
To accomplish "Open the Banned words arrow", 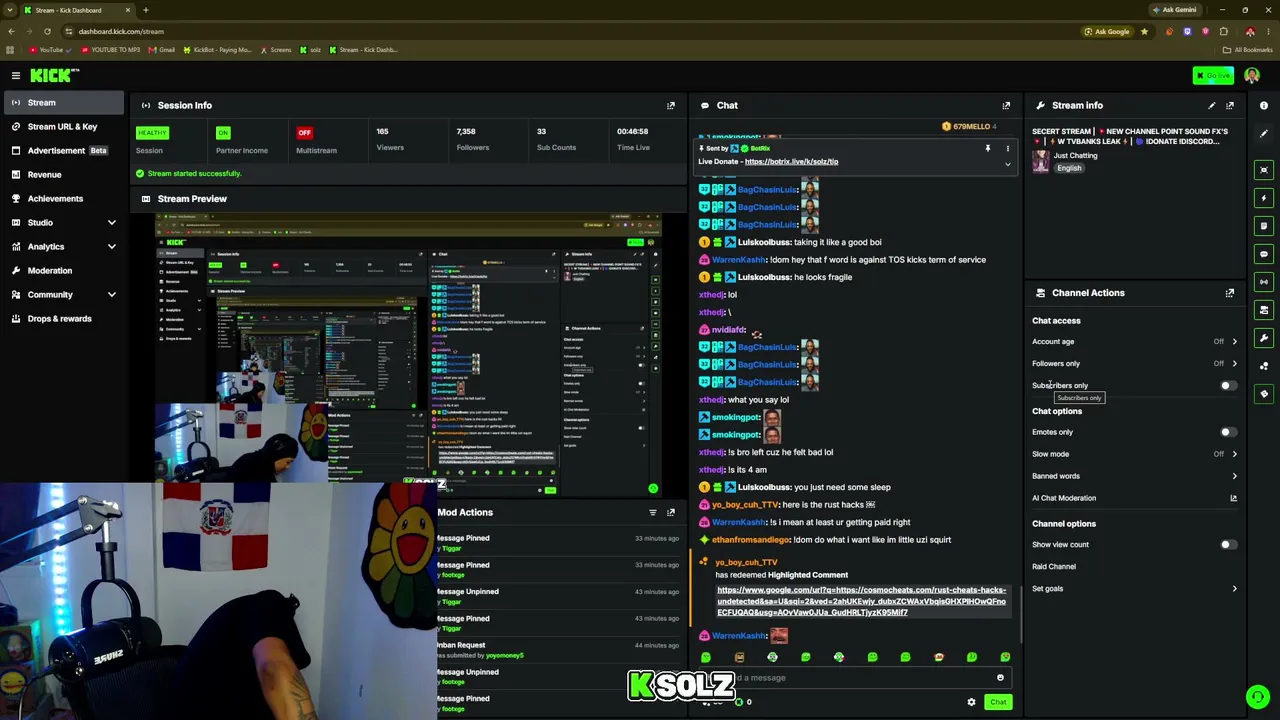I will [x=1234, y=476].
